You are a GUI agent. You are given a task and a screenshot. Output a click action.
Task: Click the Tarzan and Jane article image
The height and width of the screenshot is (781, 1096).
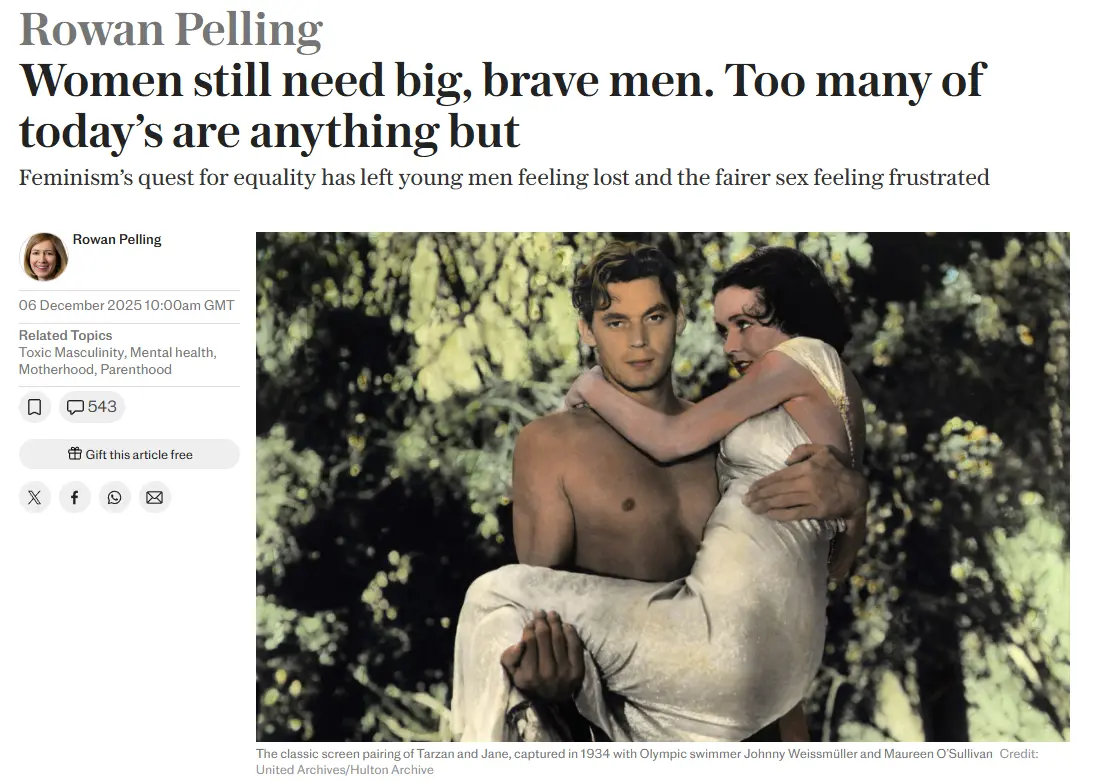[663, 487]
